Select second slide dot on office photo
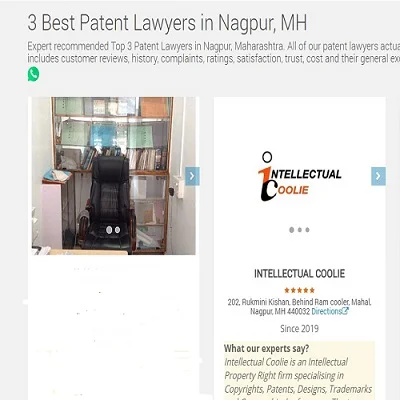The width and height of the screenshot is (400, 400). click(117, 230)
